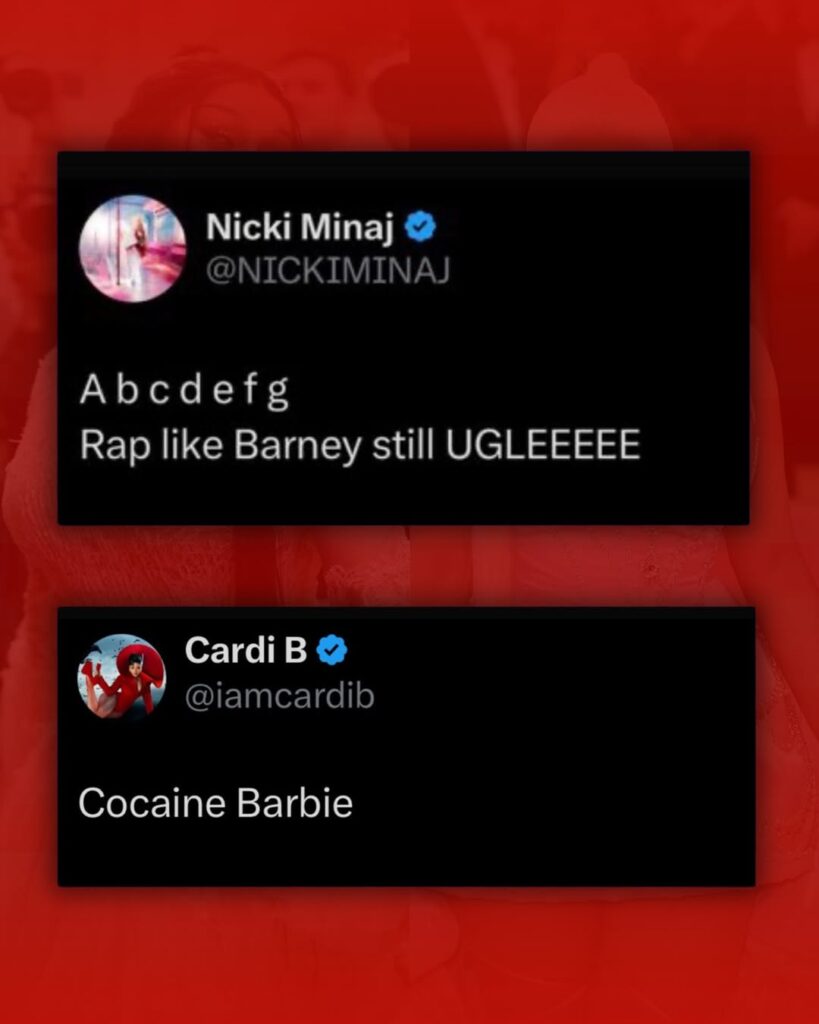Click Cardi B's blue verified badge

click(x=332, y=650)
